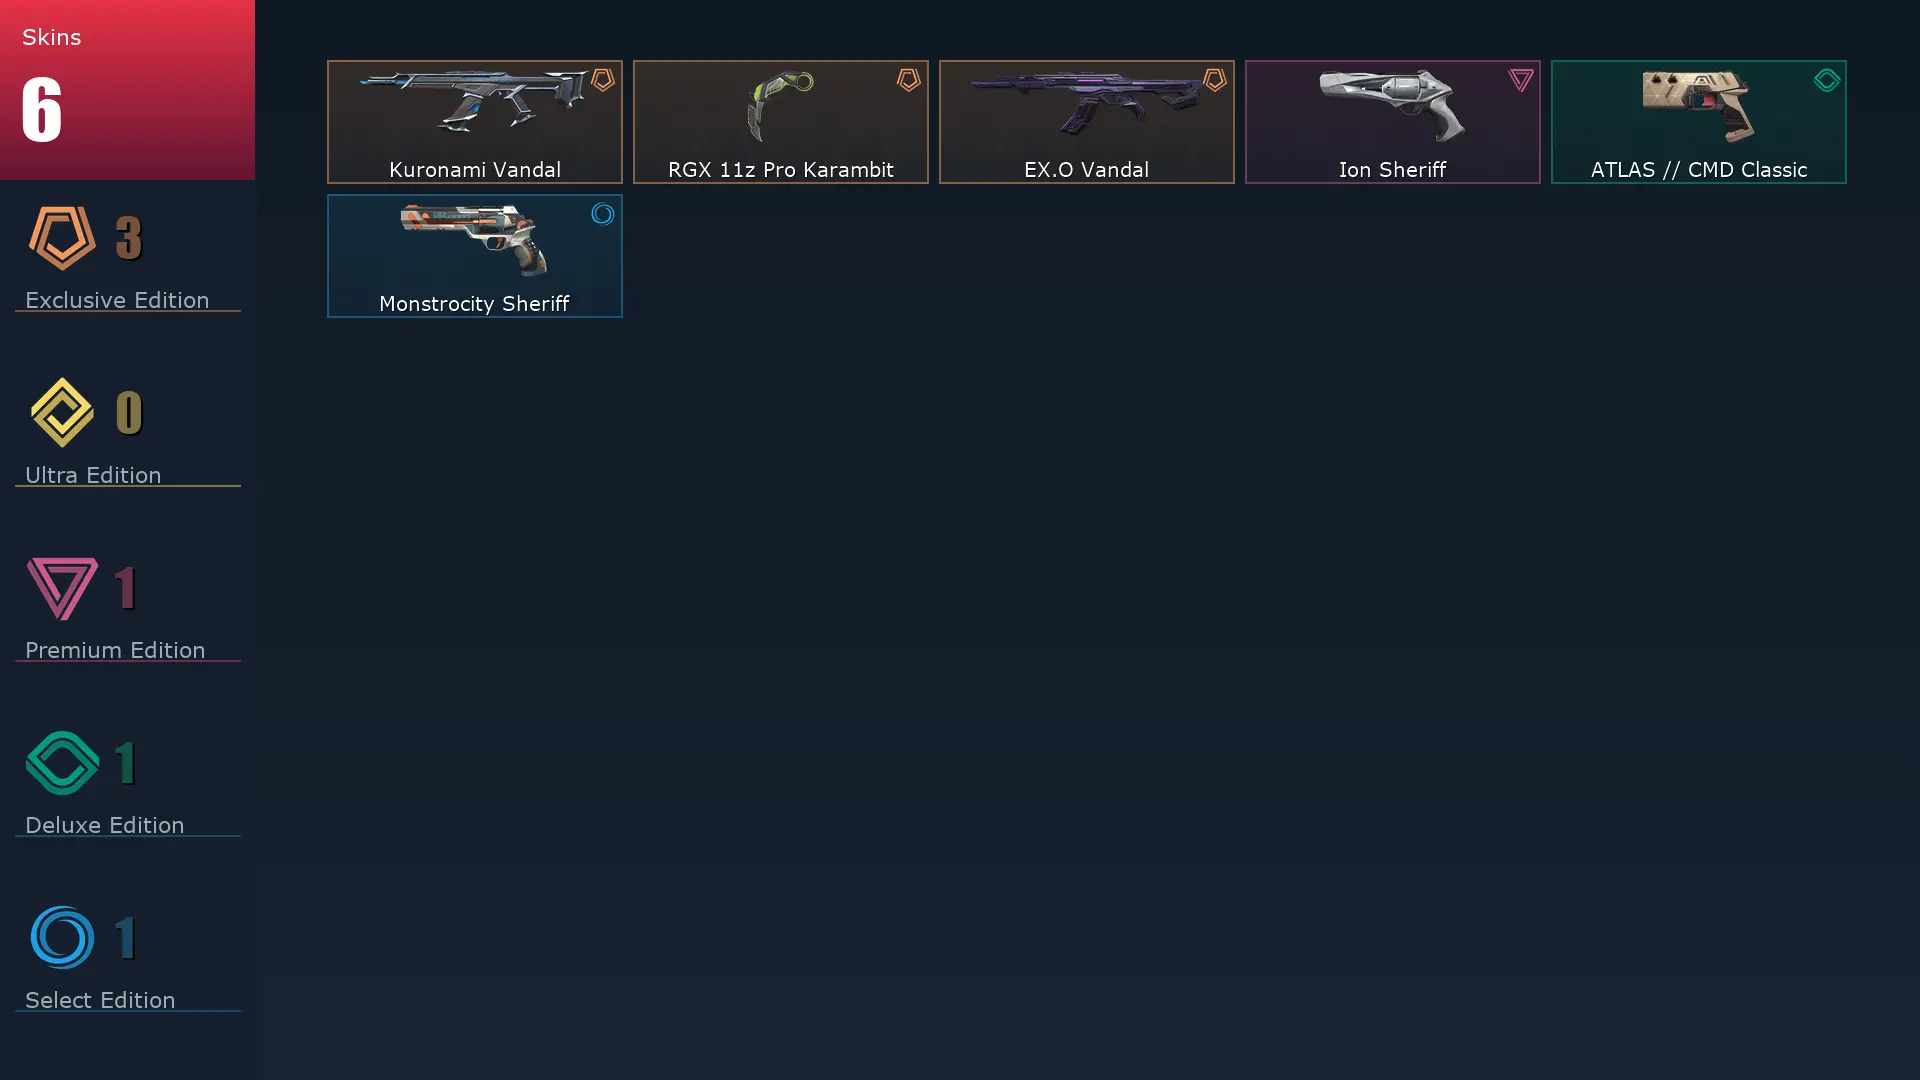
Task: Click the pink Premium Edition triangle icon
Action: click(62, 588)
